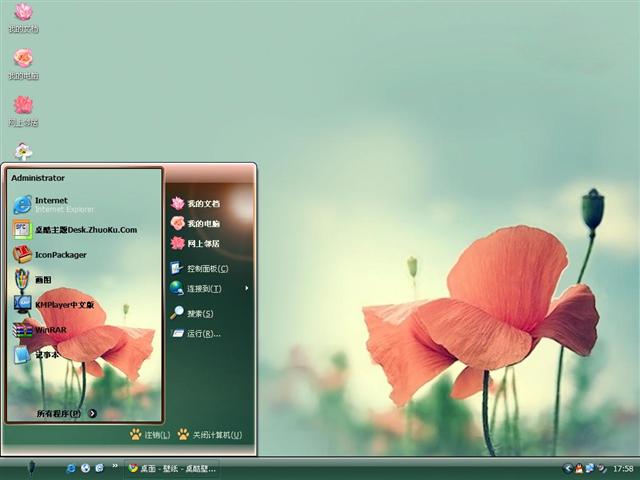Switch to the 桌面 - 壁纸 taskbar window
640x480 pixels.
click(x=170, y=468)
